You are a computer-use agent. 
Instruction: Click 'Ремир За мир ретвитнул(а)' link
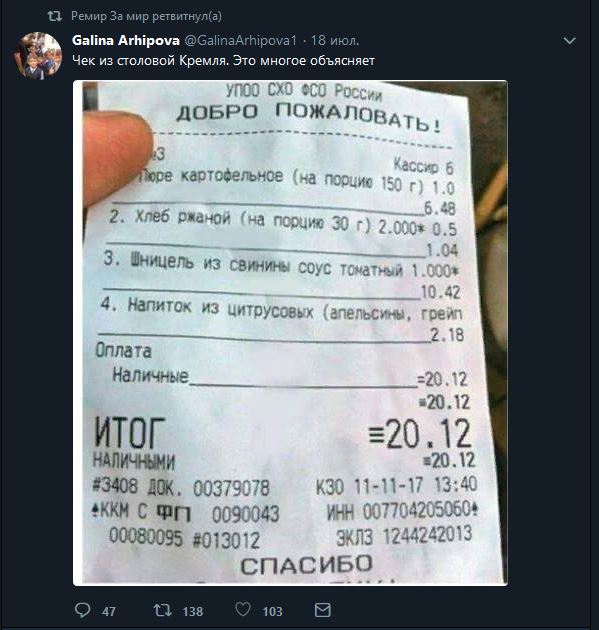pyautogui.click(x=146, y=16)
